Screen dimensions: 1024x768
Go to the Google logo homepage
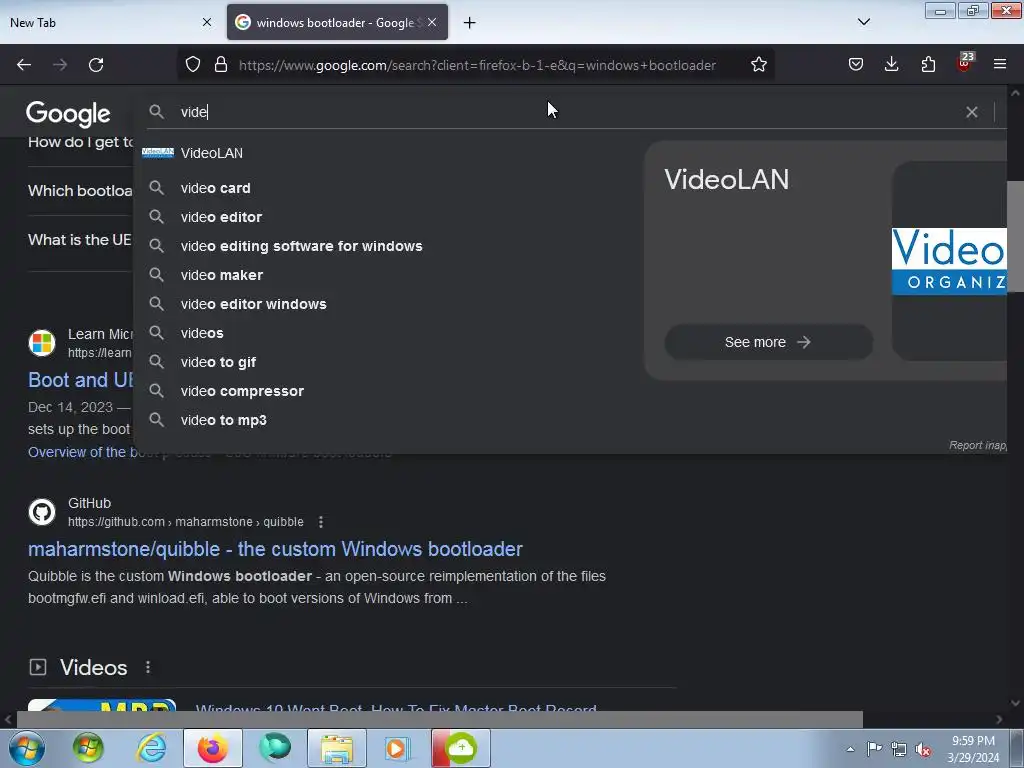69,114
